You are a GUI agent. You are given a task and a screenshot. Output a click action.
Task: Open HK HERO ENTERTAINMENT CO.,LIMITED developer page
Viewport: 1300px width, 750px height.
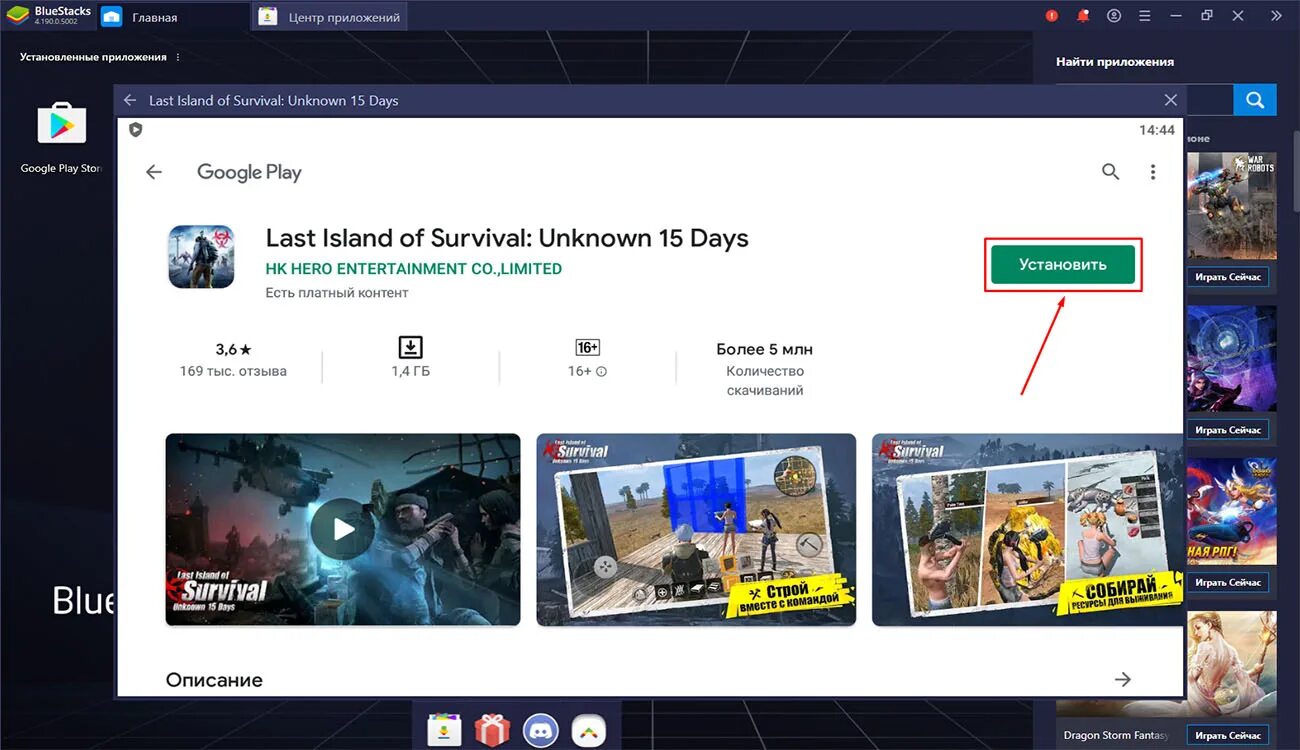[x=414, y=269]
